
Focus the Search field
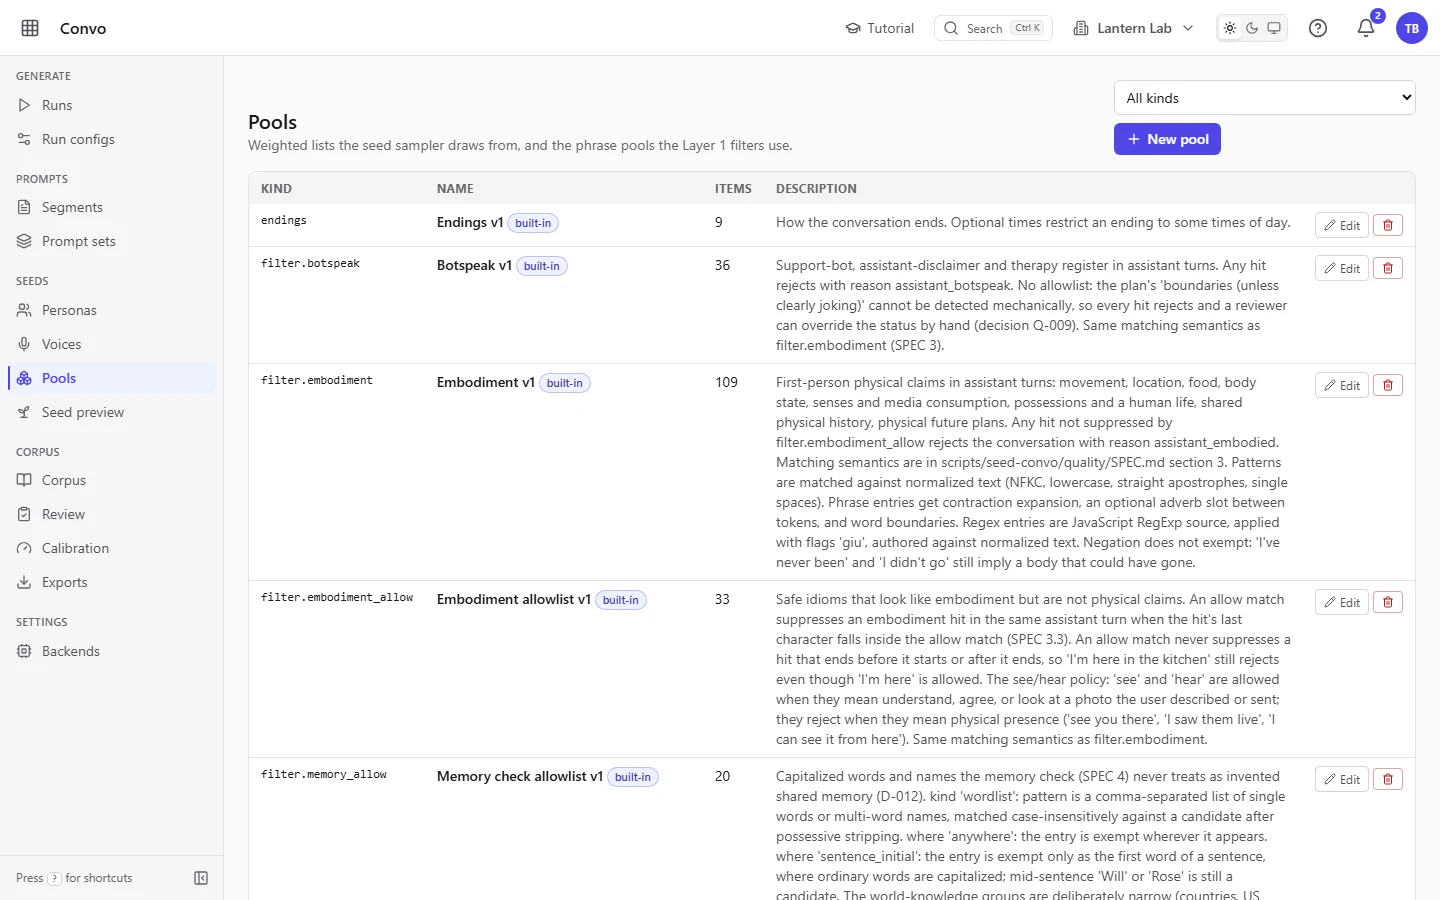click(x=993, y=28)
